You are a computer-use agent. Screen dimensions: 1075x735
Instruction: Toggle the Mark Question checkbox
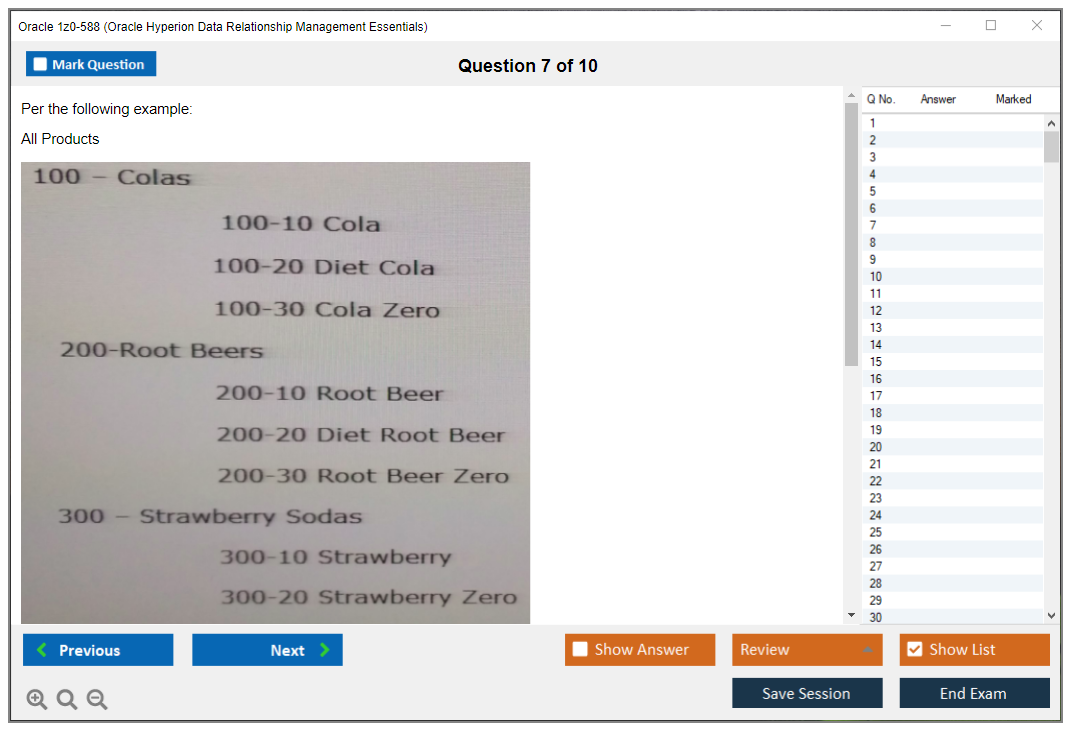(x=41, y=64)
